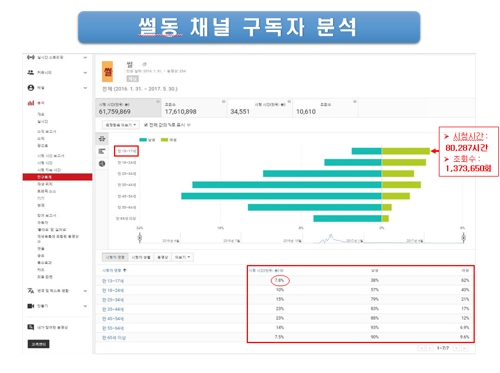Screen dimensions: 500x373
Task: Click the left handle of timeline range slider
Action: [140, 238]
